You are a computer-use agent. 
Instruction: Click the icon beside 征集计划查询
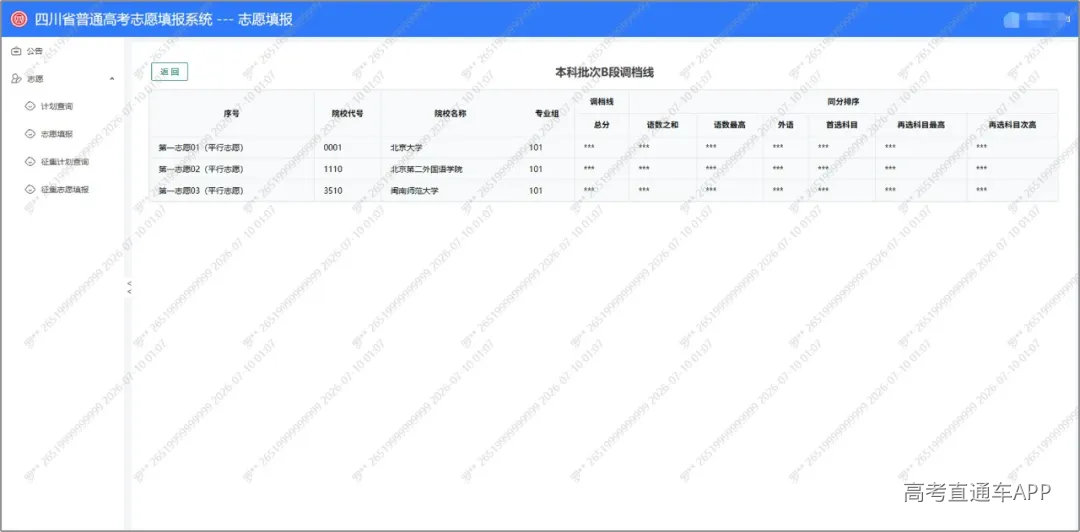(30, 161)
